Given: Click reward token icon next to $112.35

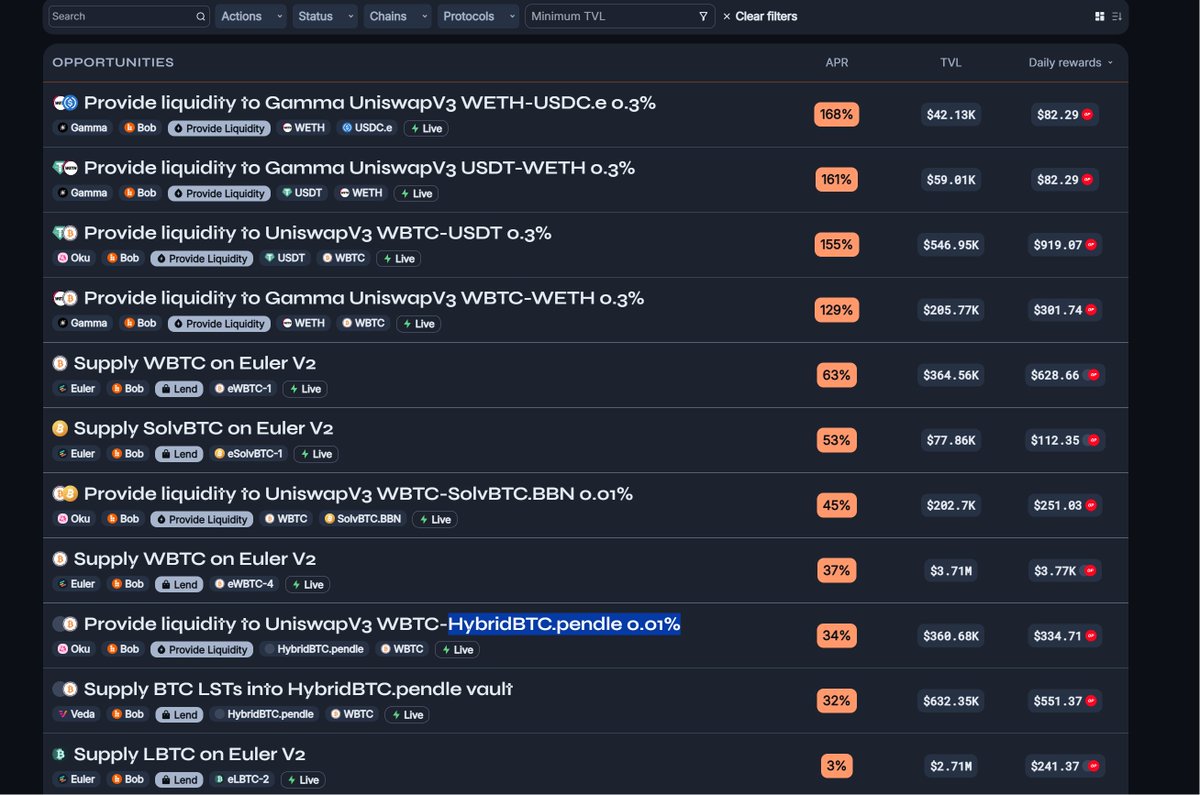Looking at the screenshot, I should 1093,440.
